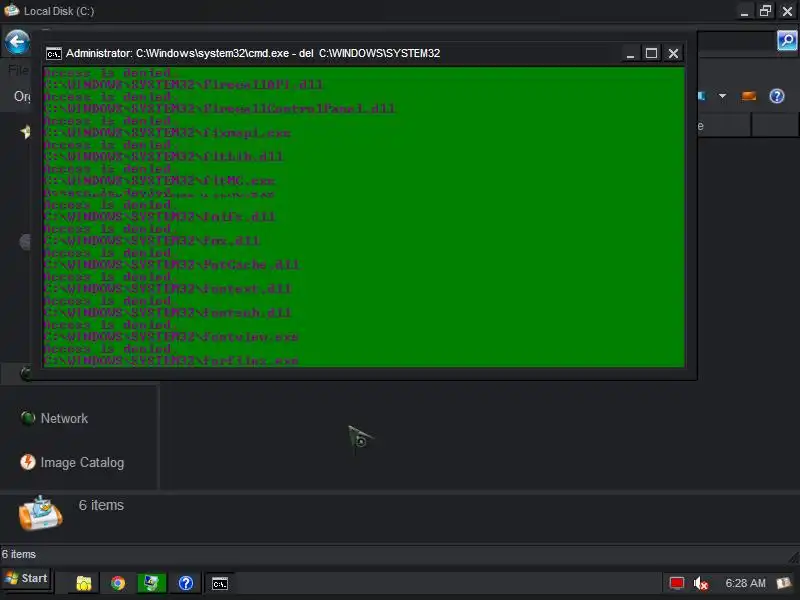Minimize the Administrator cmd window
Screen dimensions: 800x600
(630, 54)
